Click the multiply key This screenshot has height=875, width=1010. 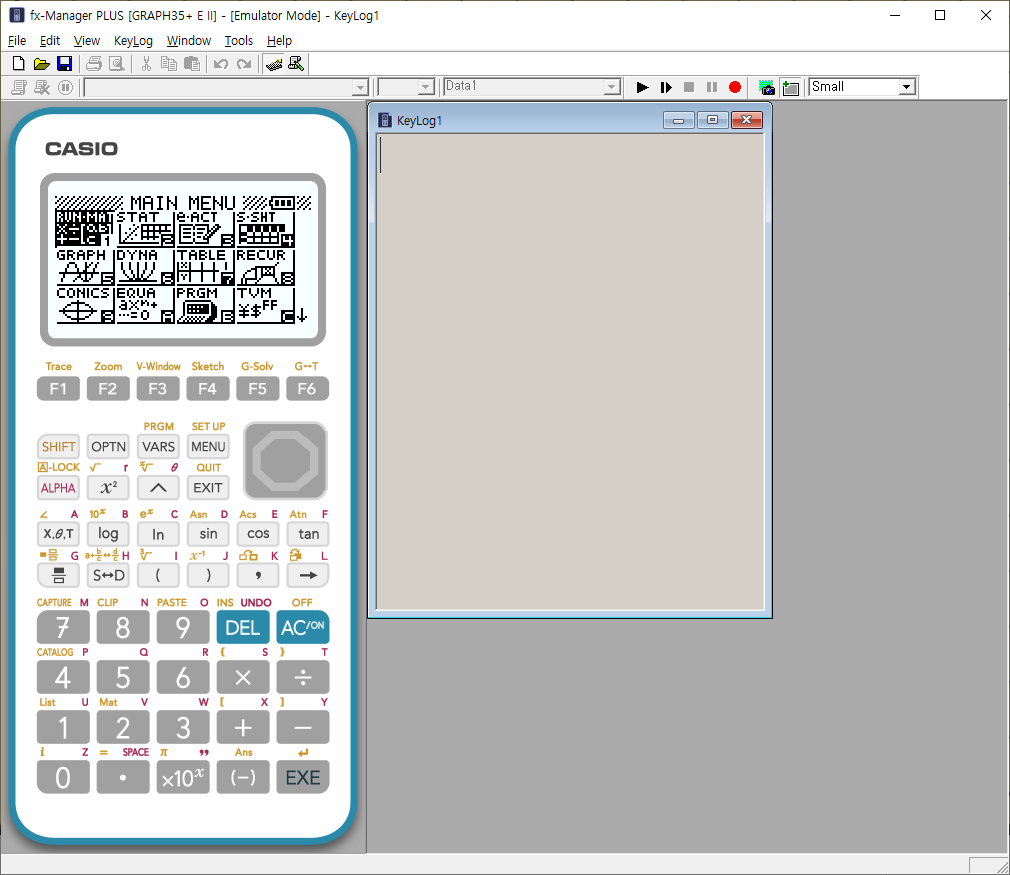click(x=243, y=677)
